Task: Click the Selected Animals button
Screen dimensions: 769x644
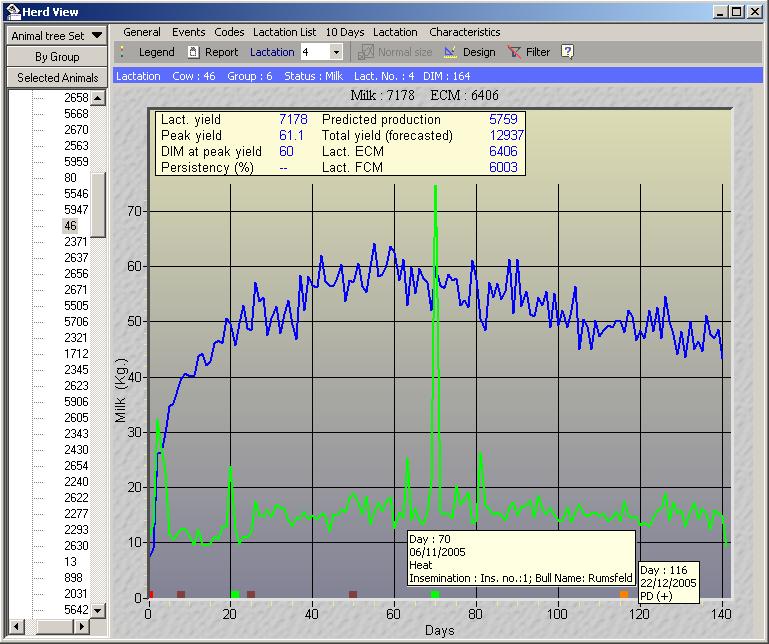Action: [x=57, y=77]
